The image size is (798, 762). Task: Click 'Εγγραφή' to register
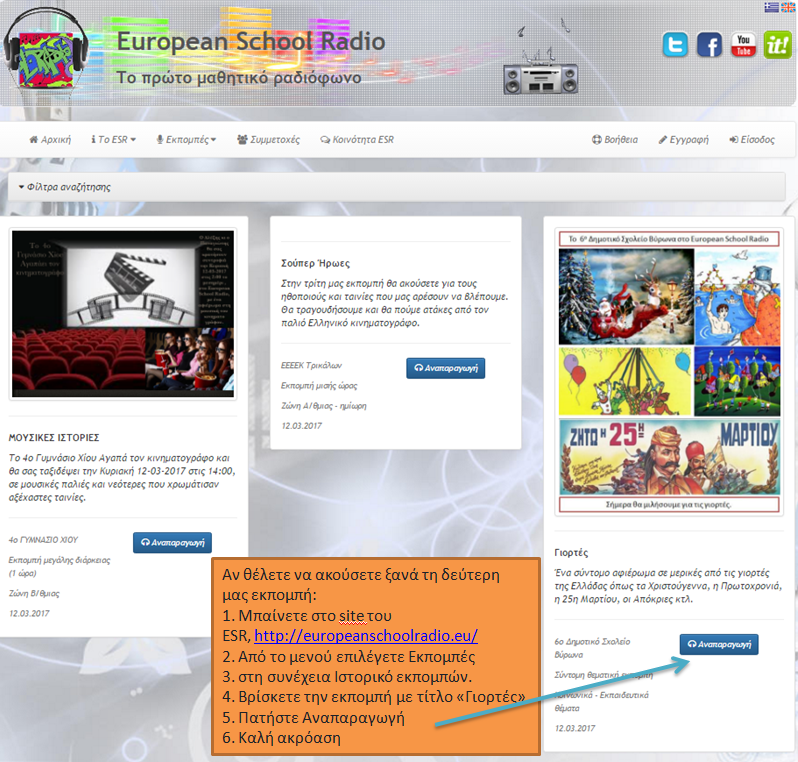(x=683, y=140)
